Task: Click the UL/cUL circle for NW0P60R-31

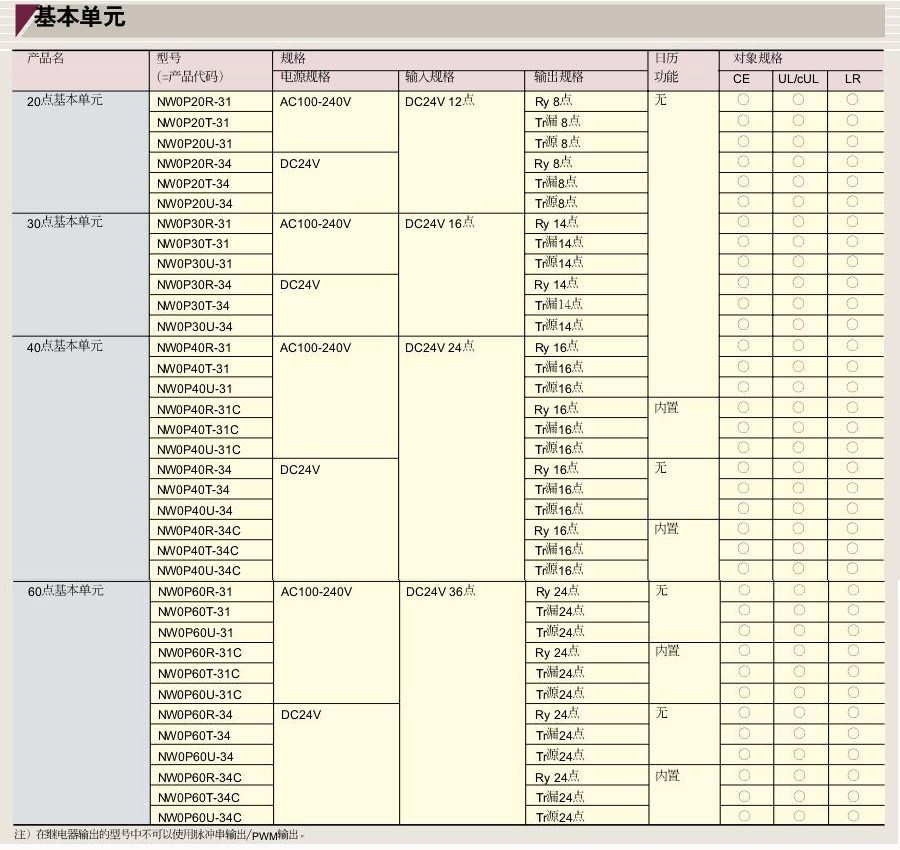Action: [799, 590]
